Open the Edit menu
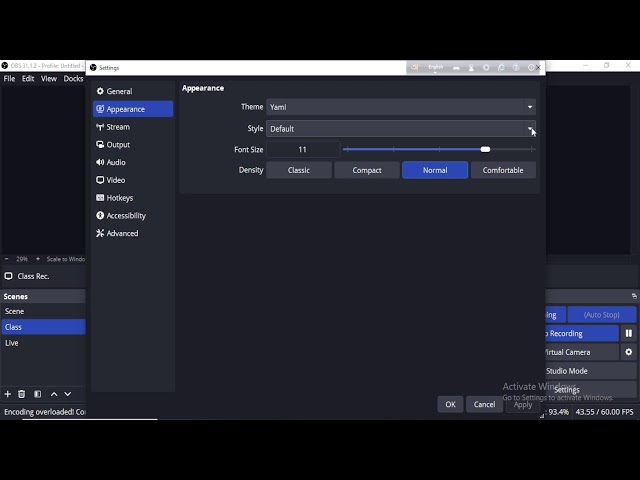Viewport: 640px width, 480px height. [x=28, y=78]
